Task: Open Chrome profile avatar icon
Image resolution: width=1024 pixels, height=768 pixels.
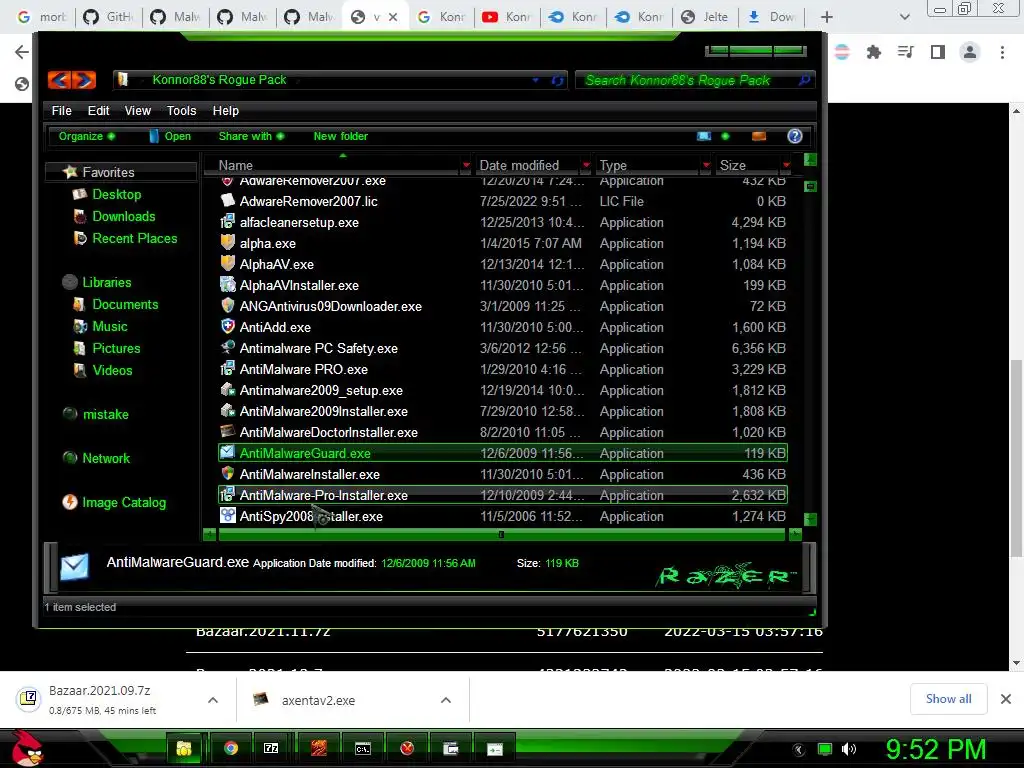Action: click(x=970, y=52)
